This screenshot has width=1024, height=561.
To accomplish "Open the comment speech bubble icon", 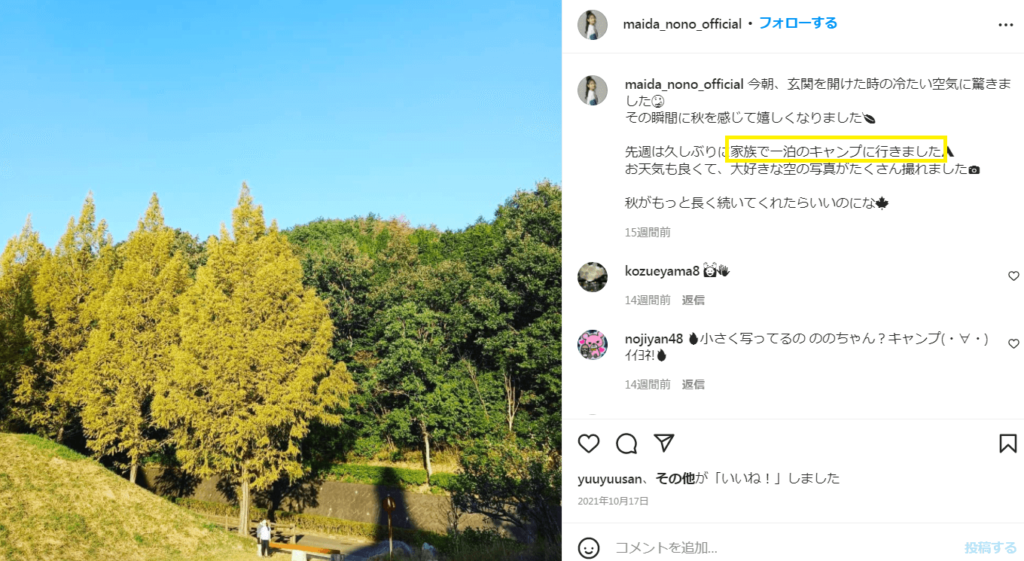I will pos(626,443).
